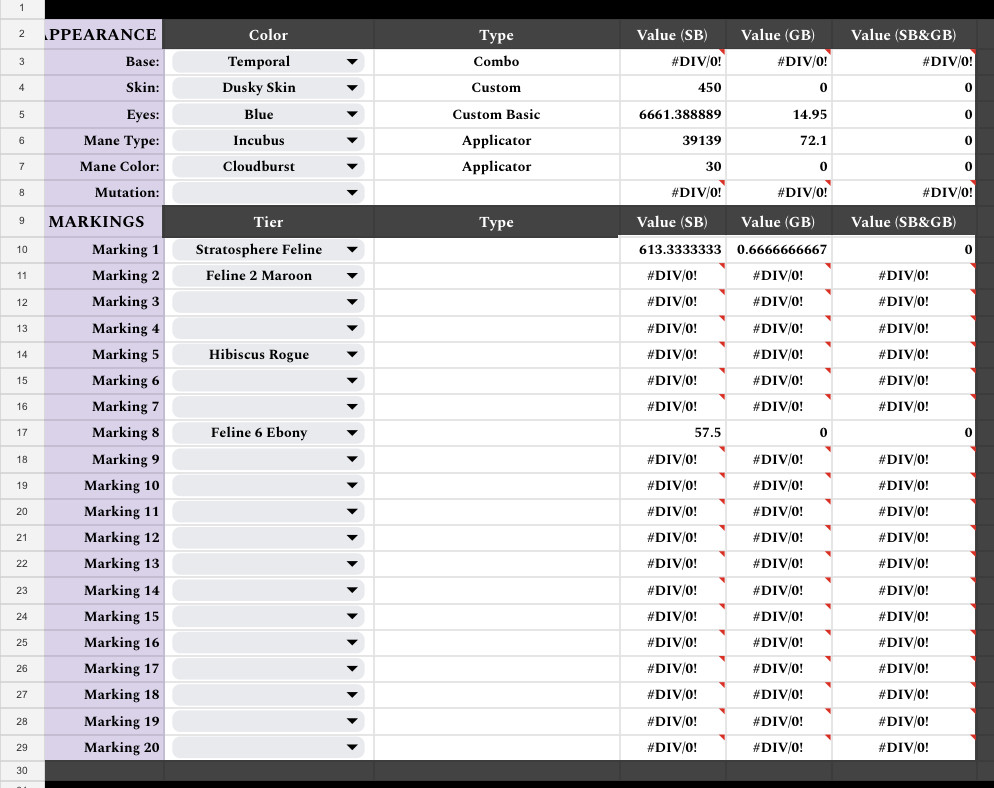Select the Value (GB) #DIV/0! cell in Mutation row
994x788 pixels.
(x=778, y=192)
